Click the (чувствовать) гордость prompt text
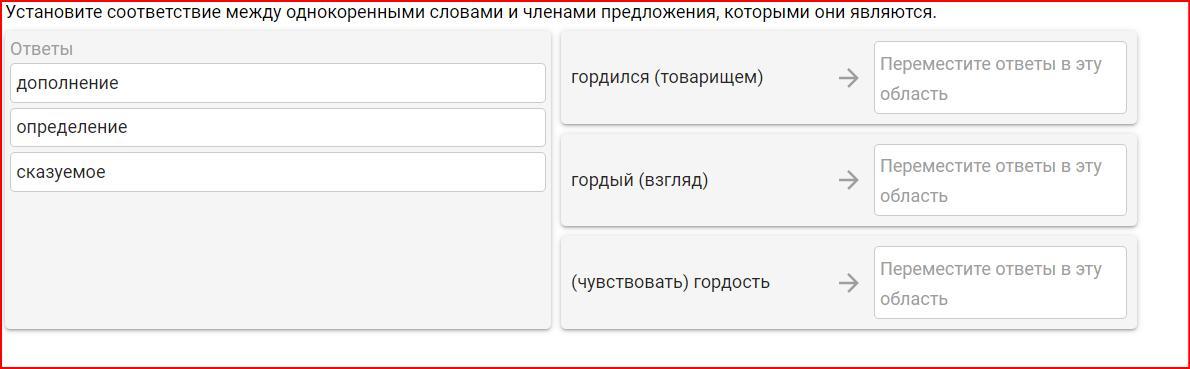This screenshot has height=369, width=1190. point(670,282)
